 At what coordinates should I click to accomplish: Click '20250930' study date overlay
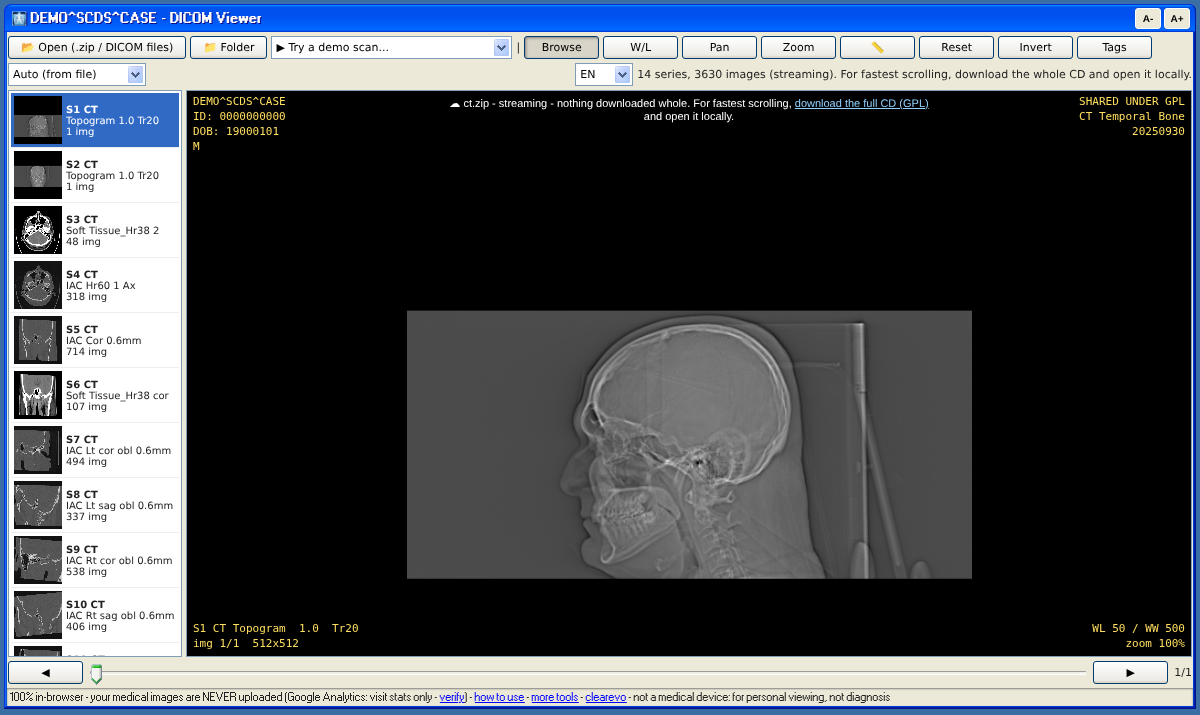(1158, 131)
